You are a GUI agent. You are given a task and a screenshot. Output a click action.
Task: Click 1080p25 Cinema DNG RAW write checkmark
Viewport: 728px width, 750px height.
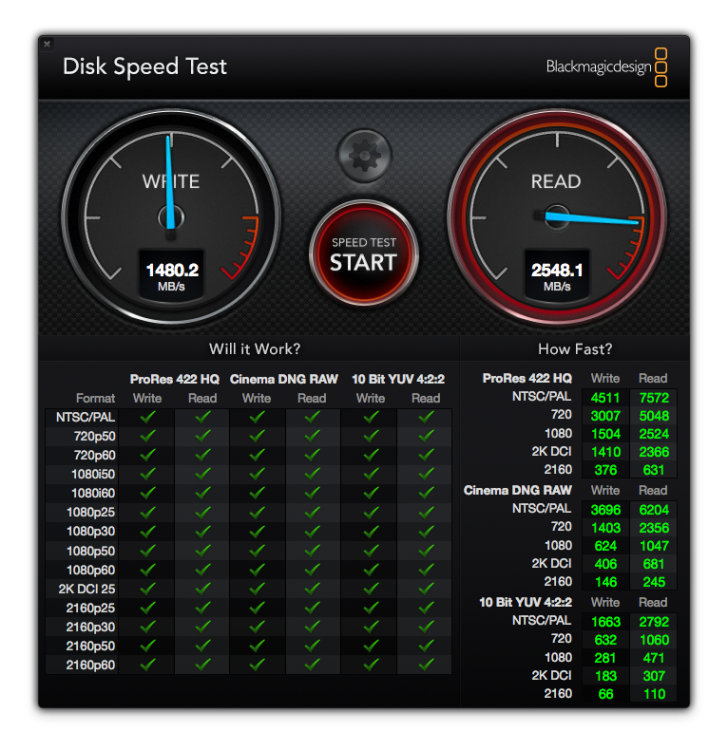(257, 512)
